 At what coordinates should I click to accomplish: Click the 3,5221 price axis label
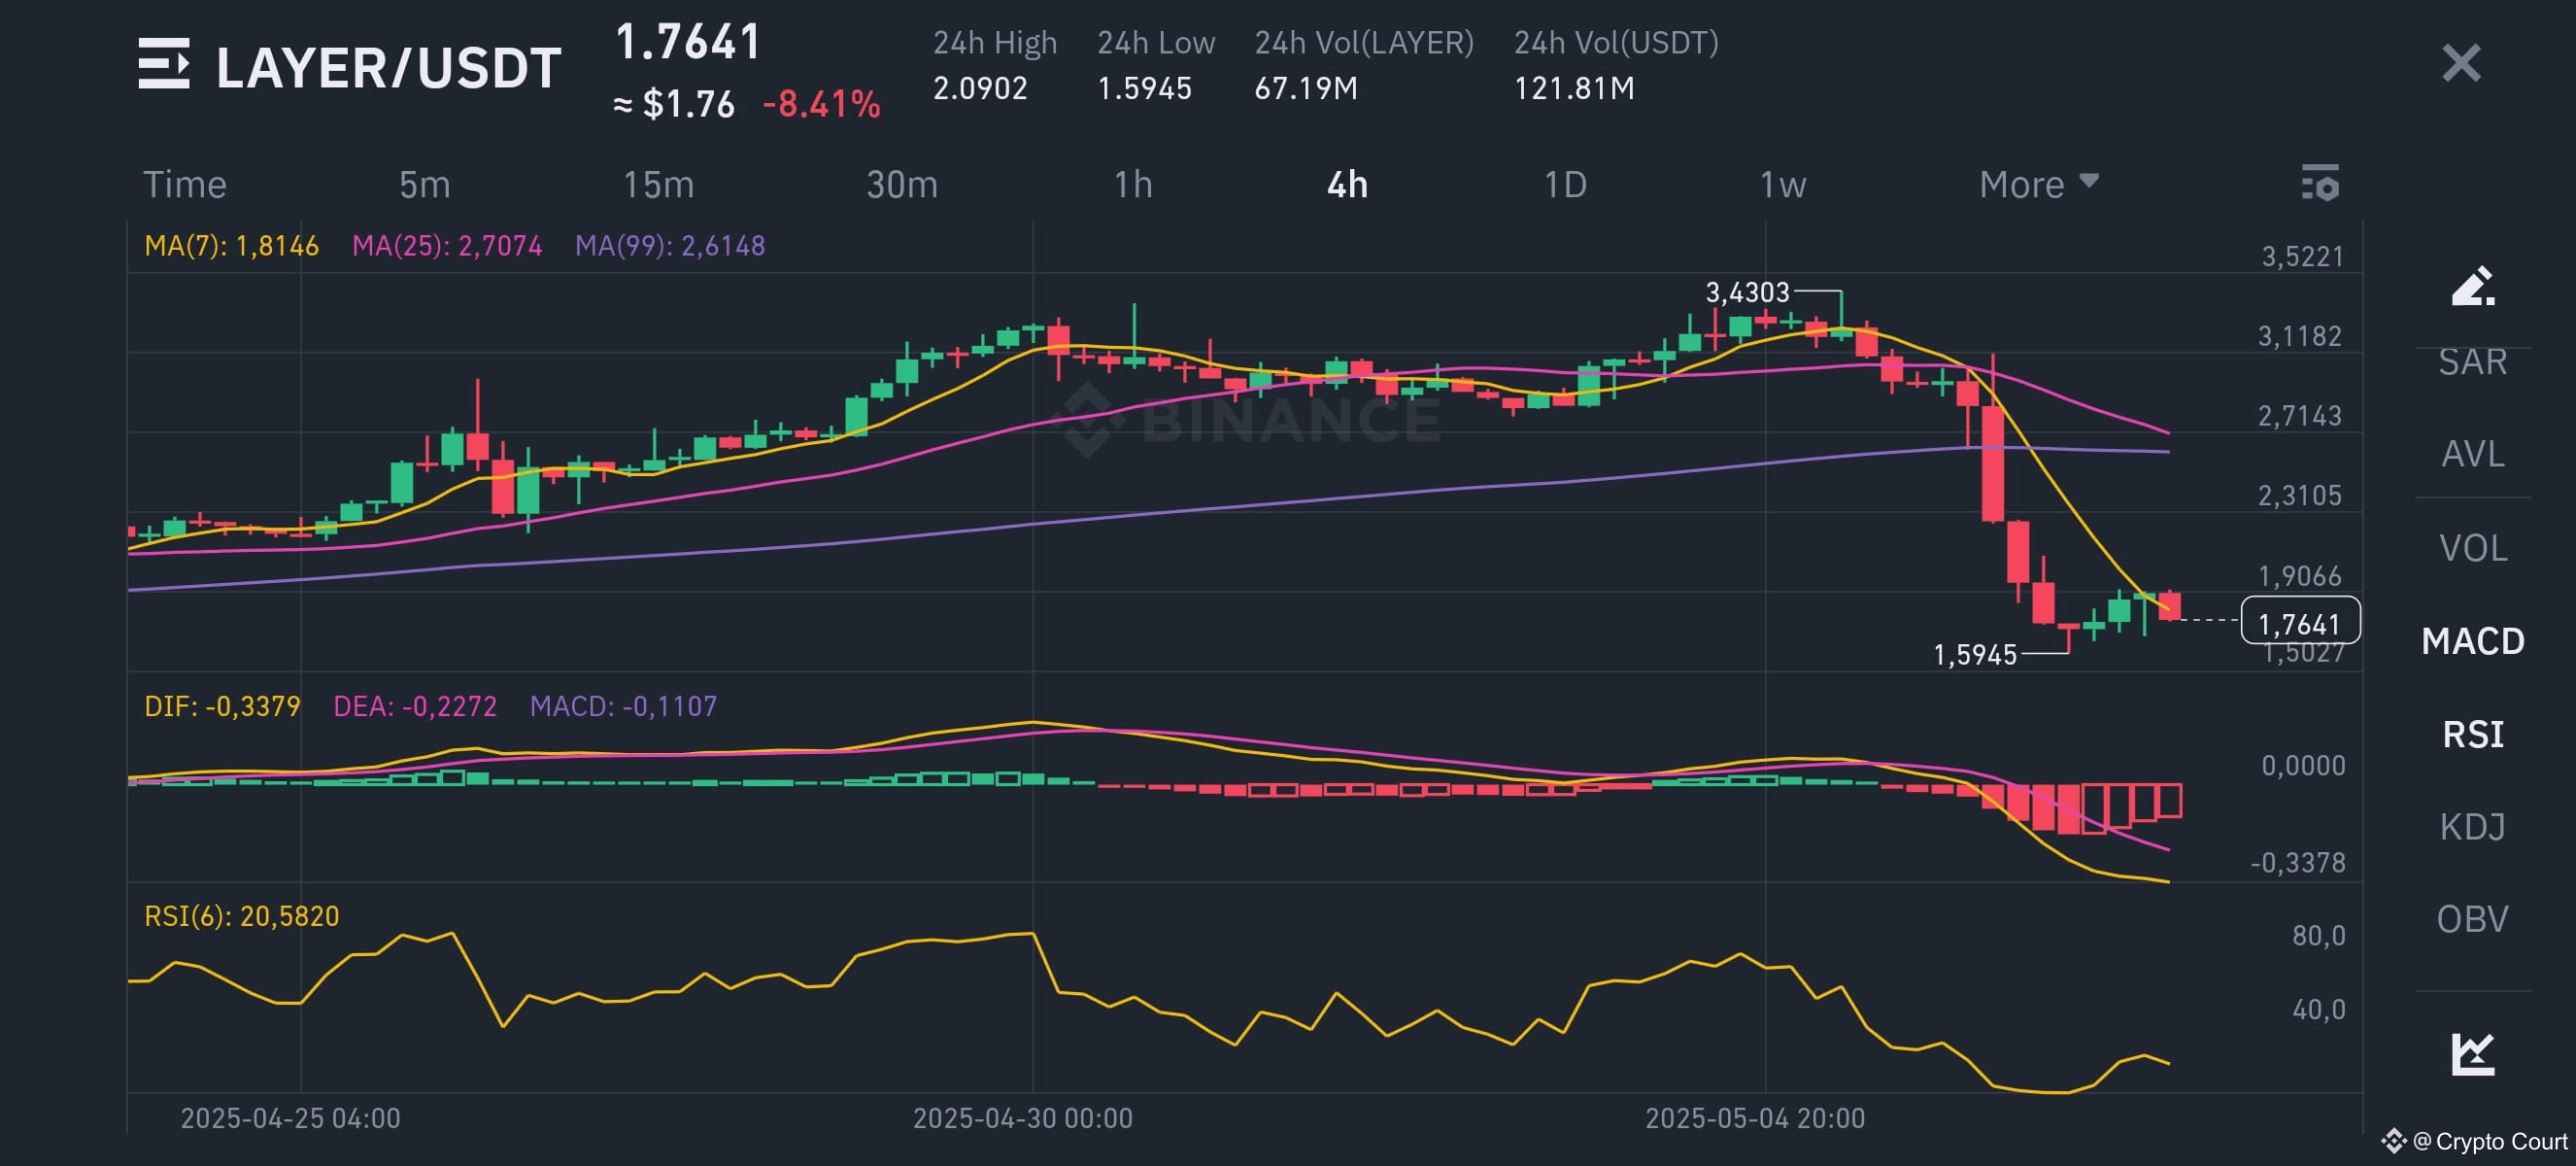pyautogui.click(x=2302, y=257)
